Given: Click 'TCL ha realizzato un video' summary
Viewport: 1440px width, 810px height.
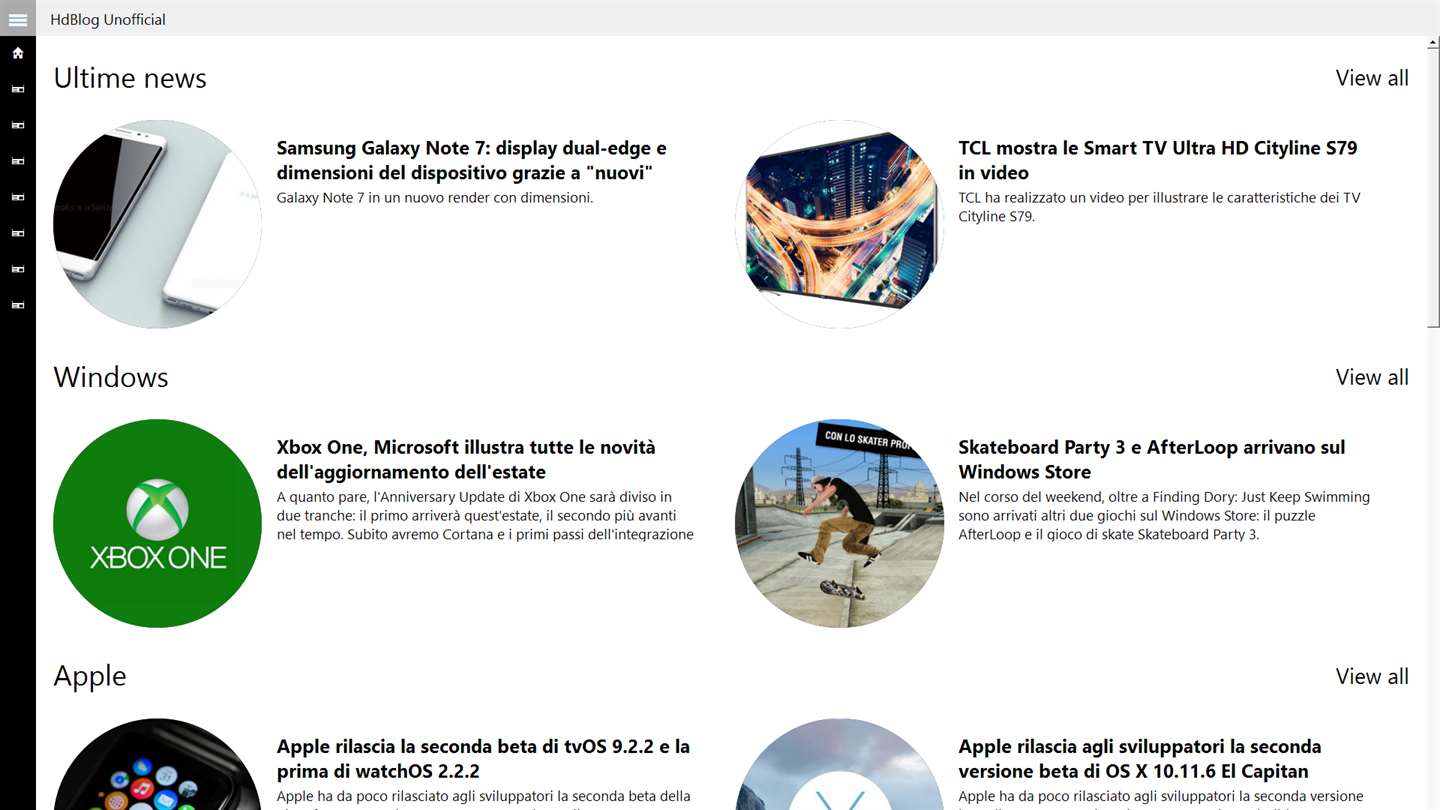Looking at the screenshot, I should [x=1159, y=207].
